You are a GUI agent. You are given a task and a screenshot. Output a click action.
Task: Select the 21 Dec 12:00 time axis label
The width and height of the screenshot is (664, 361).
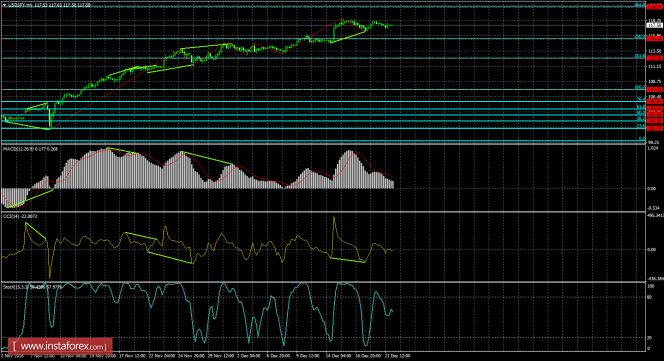pos(397,356)
